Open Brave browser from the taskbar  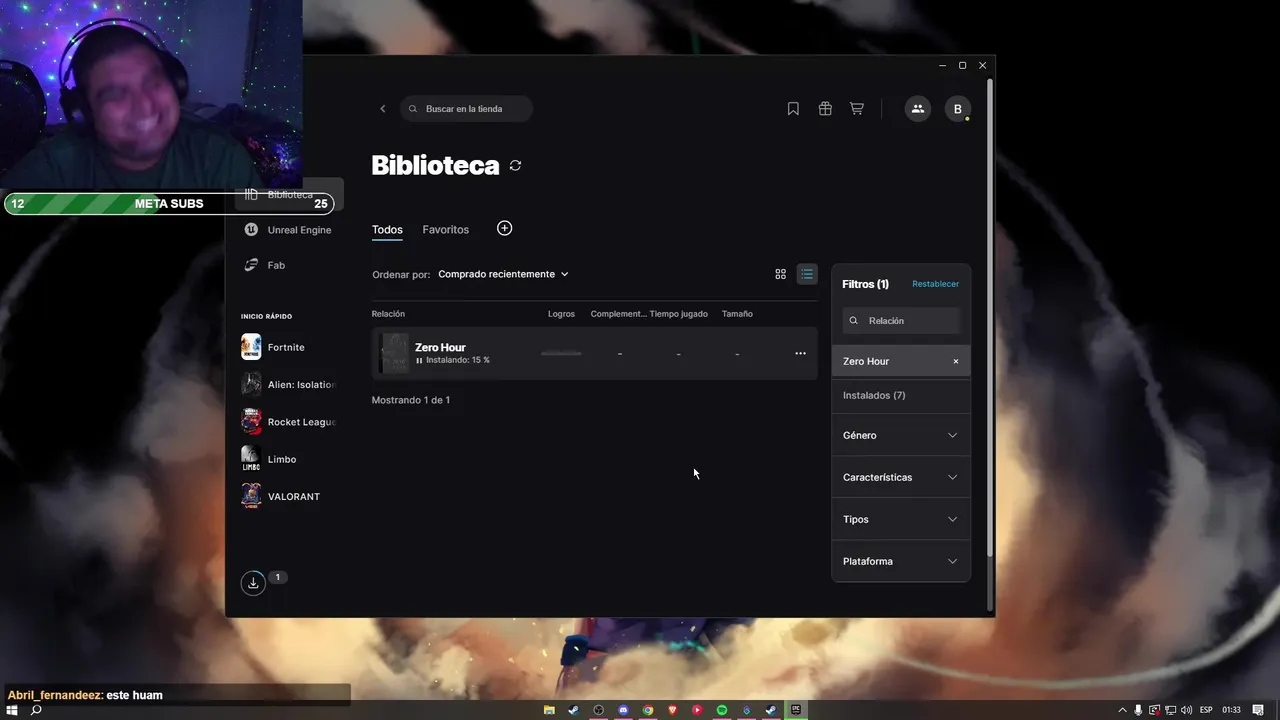click(673, 710)
